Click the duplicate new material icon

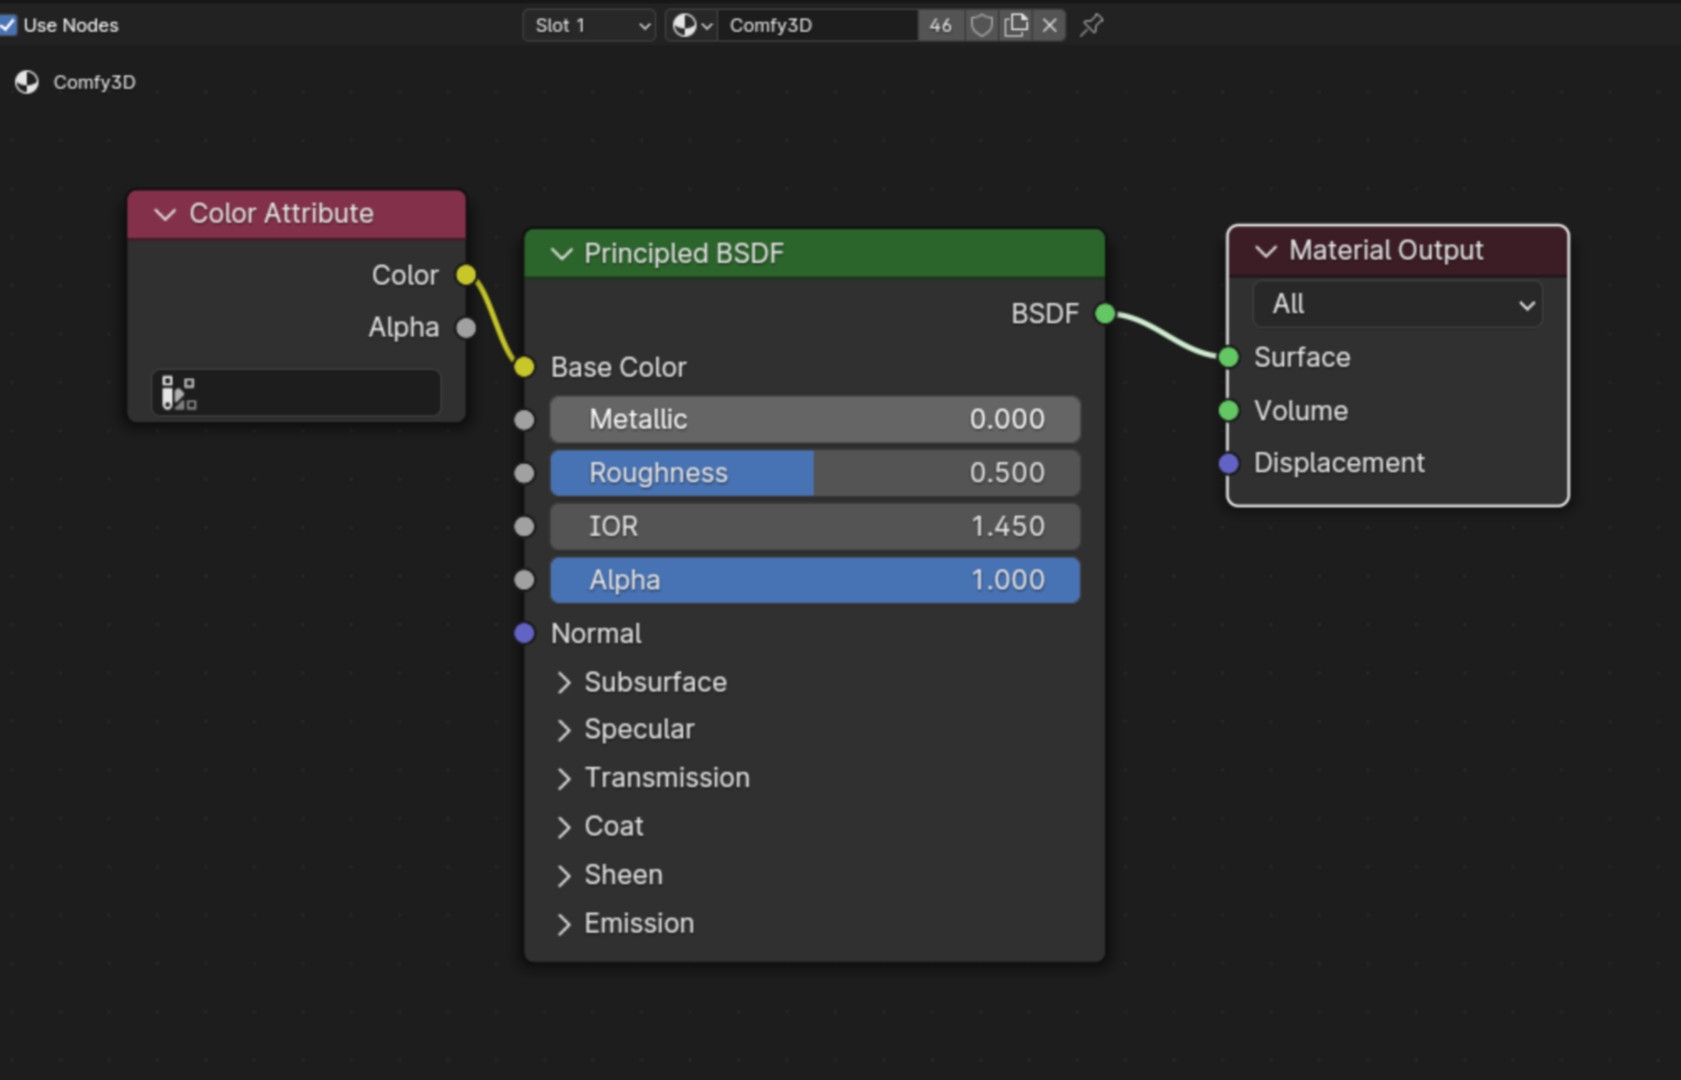point(1016,25)
